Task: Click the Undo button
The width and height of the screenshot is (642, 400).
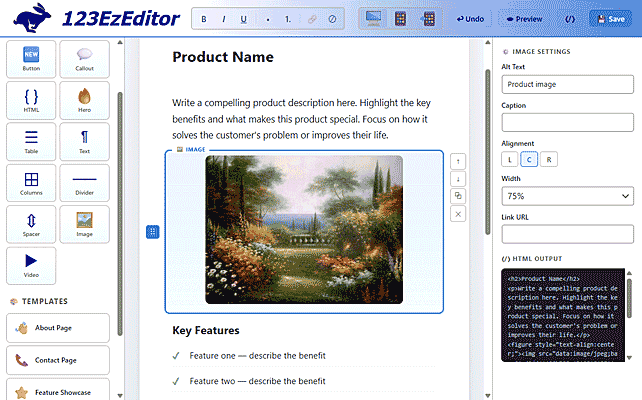Action: pos(470,19)
